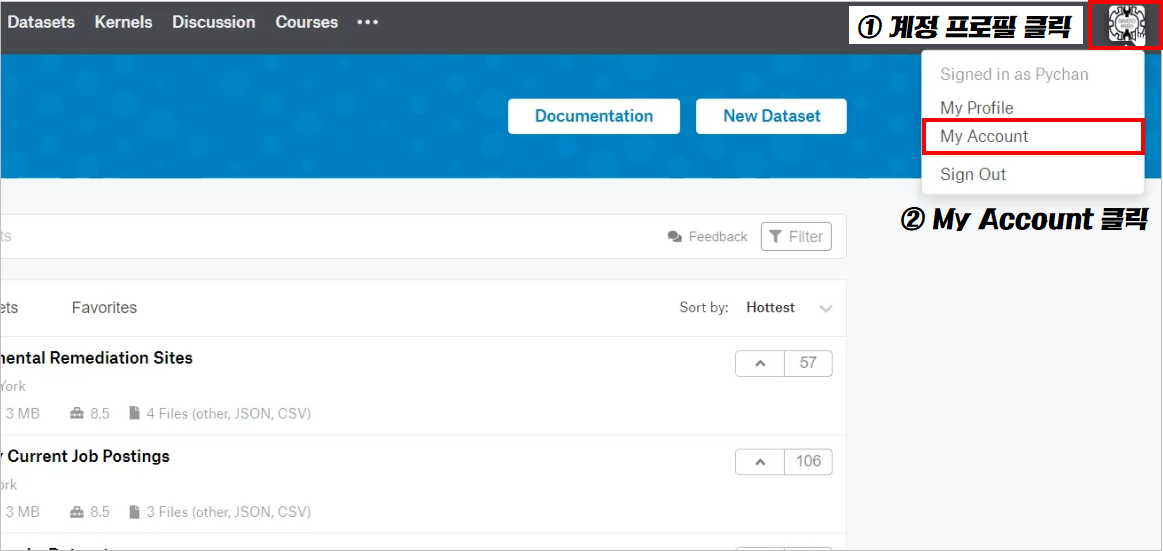This screenshot has height=551, width=1163.
Task: Switch to the Favorites tab
Action: pyautogui.click(x=105, y=308)
